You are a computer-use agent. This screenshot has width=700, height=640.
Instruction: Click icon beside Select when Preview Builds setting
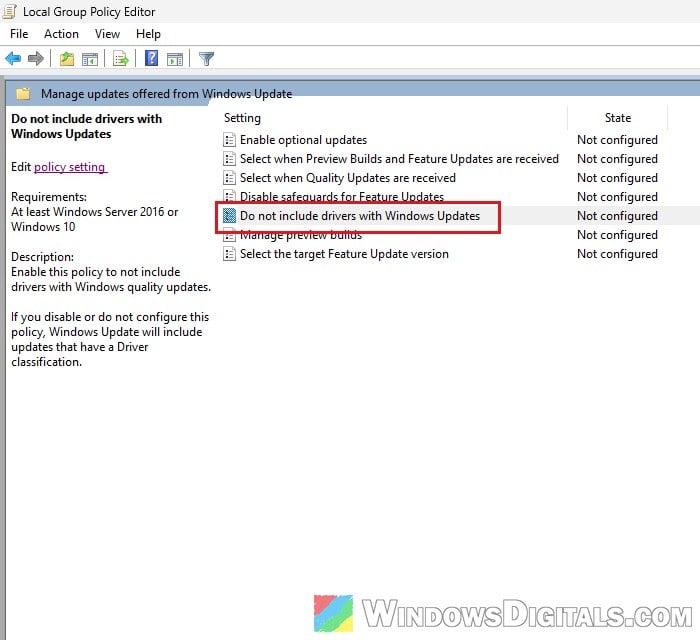click(229, 159)
